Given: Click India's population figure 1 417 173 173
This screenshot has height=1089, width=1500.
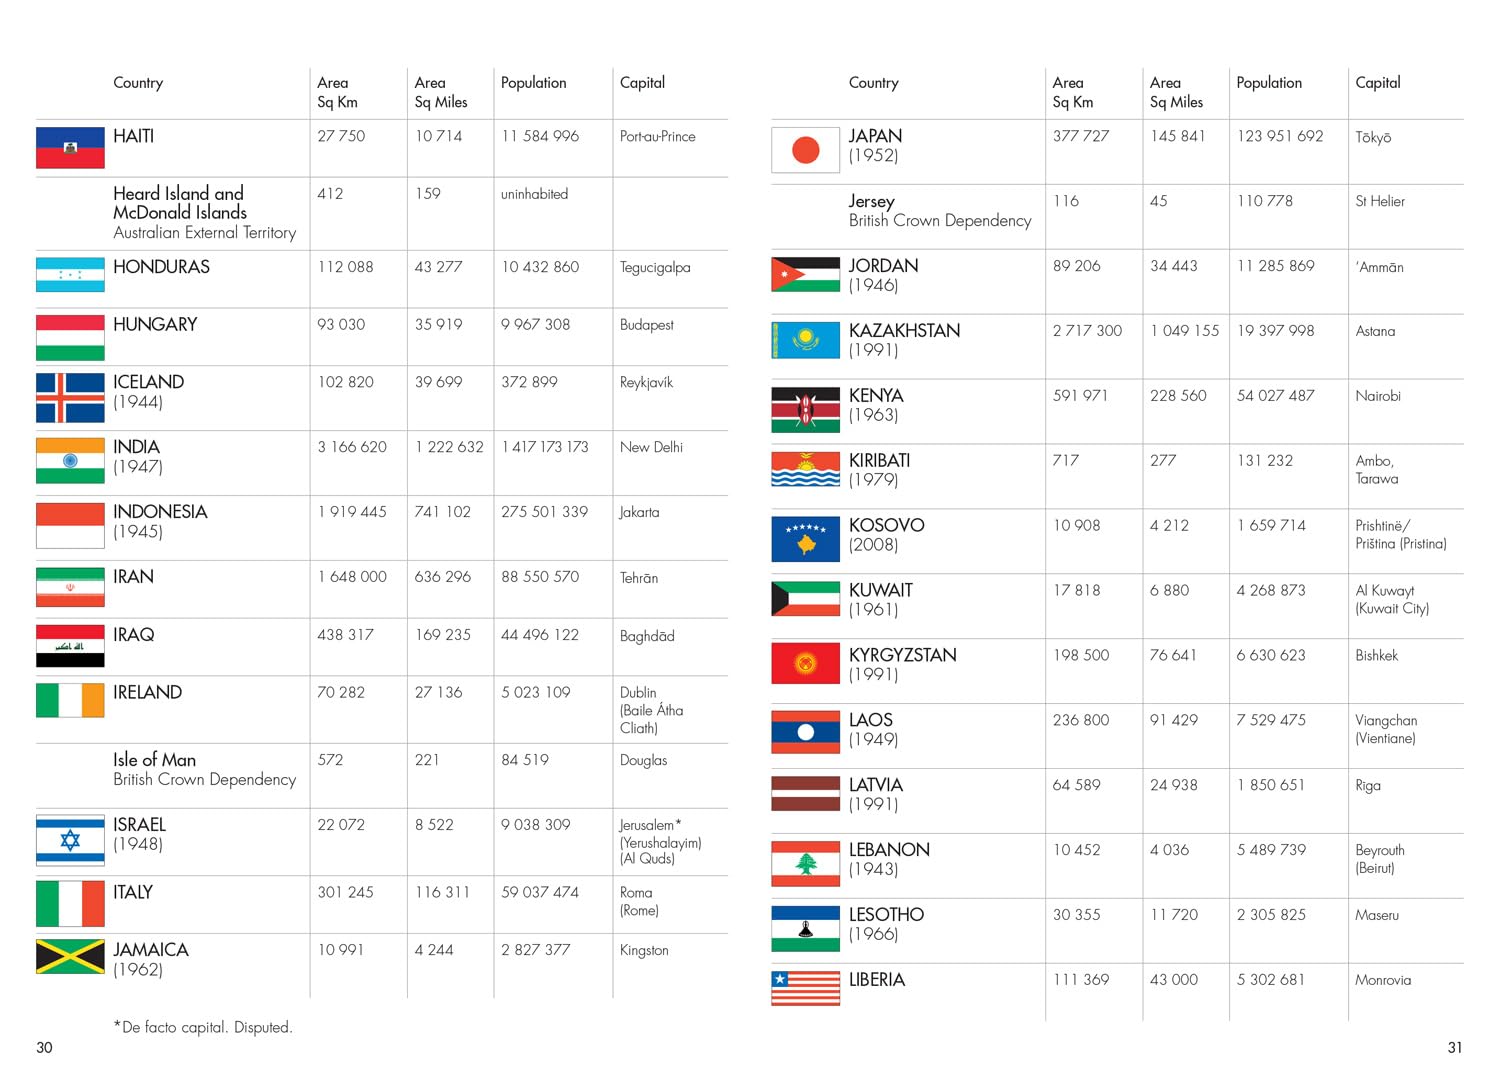Looking at the screenshot, I should point(545,447).
